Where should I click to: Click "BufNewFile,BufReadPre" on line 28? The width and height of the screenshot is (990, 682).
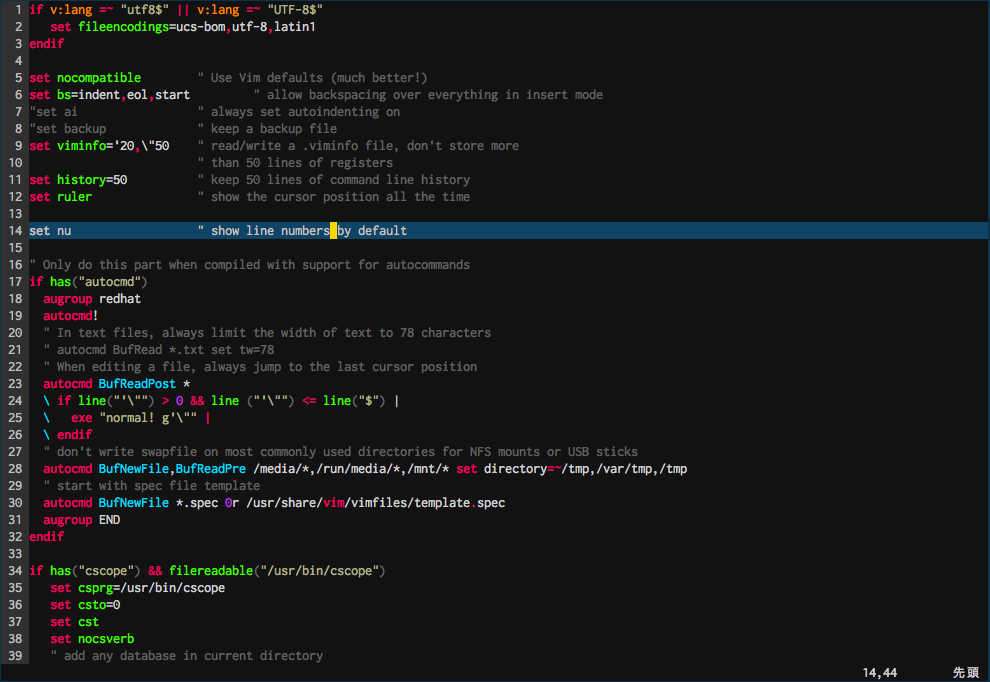tap(172, 469)
